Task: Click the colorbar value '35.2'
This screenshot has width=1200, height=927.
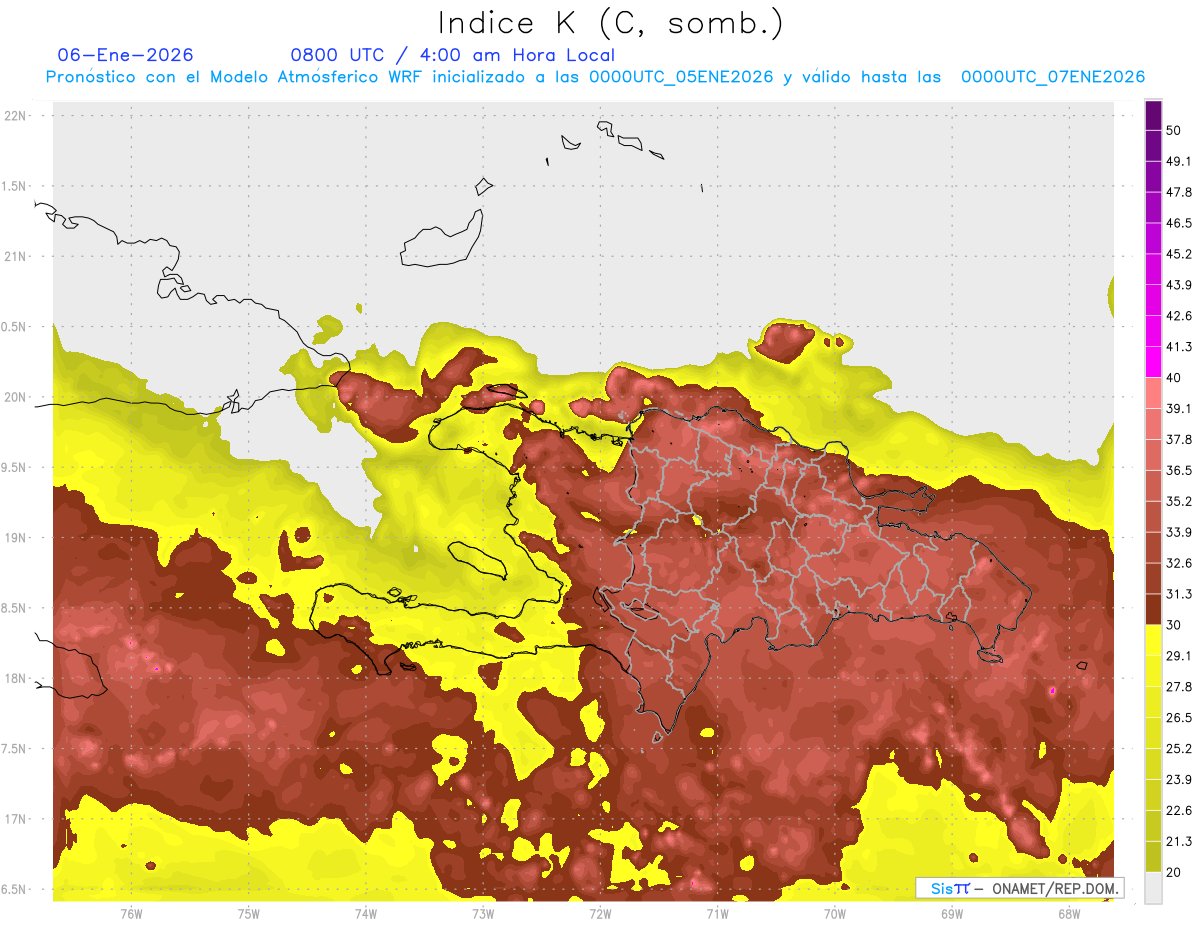Action: point(1179,501)
